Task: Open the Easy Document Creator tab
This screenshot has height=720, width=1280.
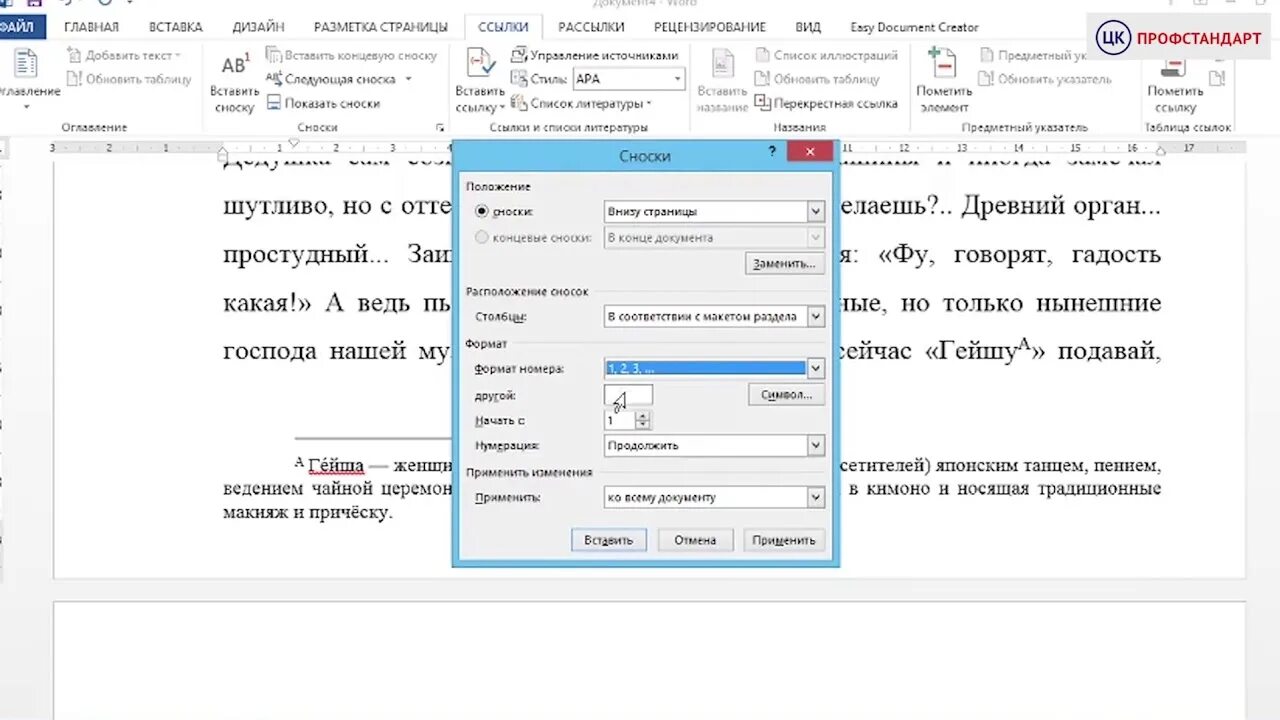Action: [914, 27]
